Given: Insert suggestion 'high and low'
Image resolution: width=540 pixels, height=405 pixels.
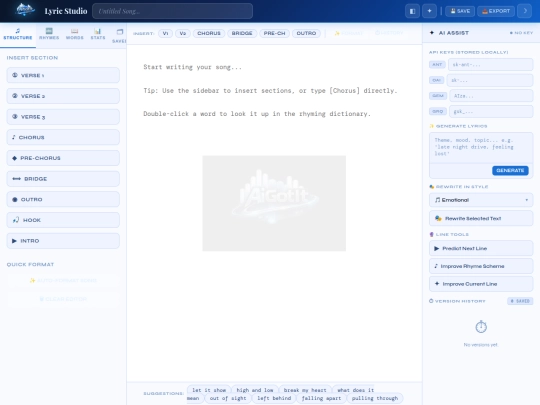Looking at the screenshot, I should 255,390.
